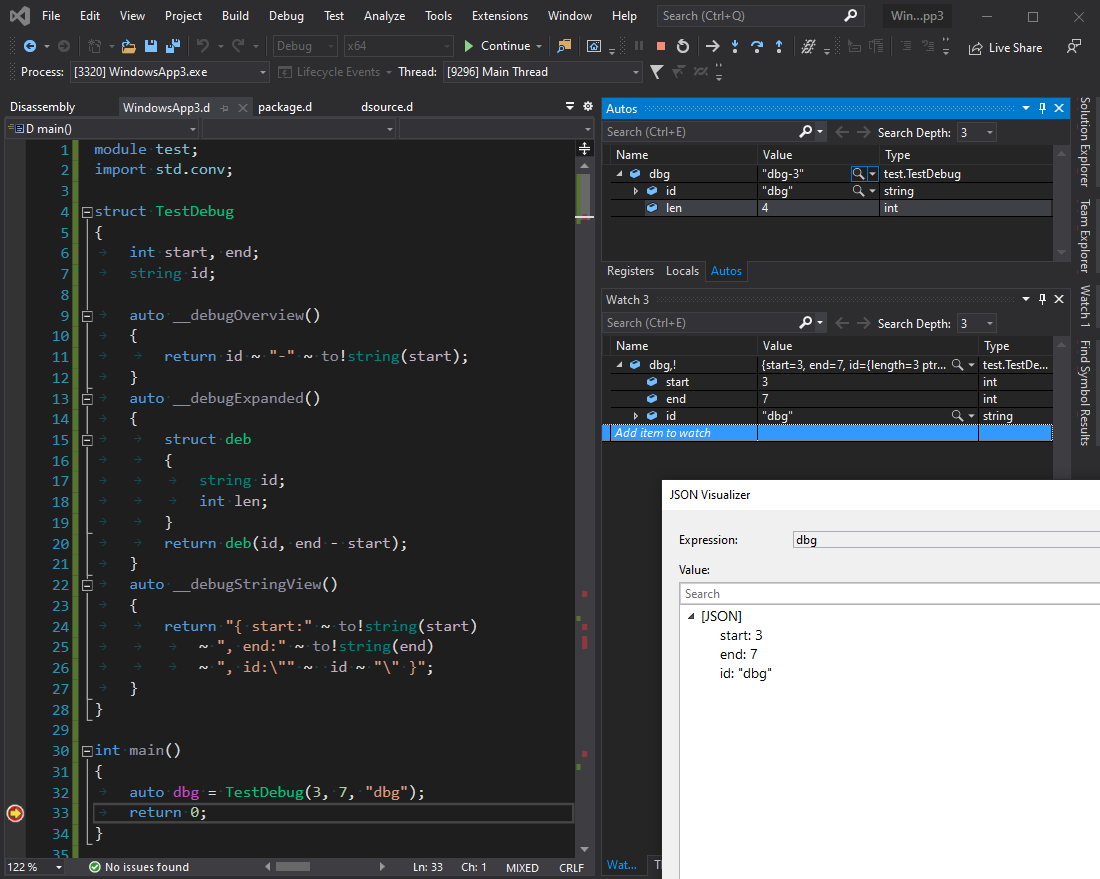This screenshot has width=1100, height=879.
Task: Open the Find Symbol Results side tab
Action: (1085, 393)
